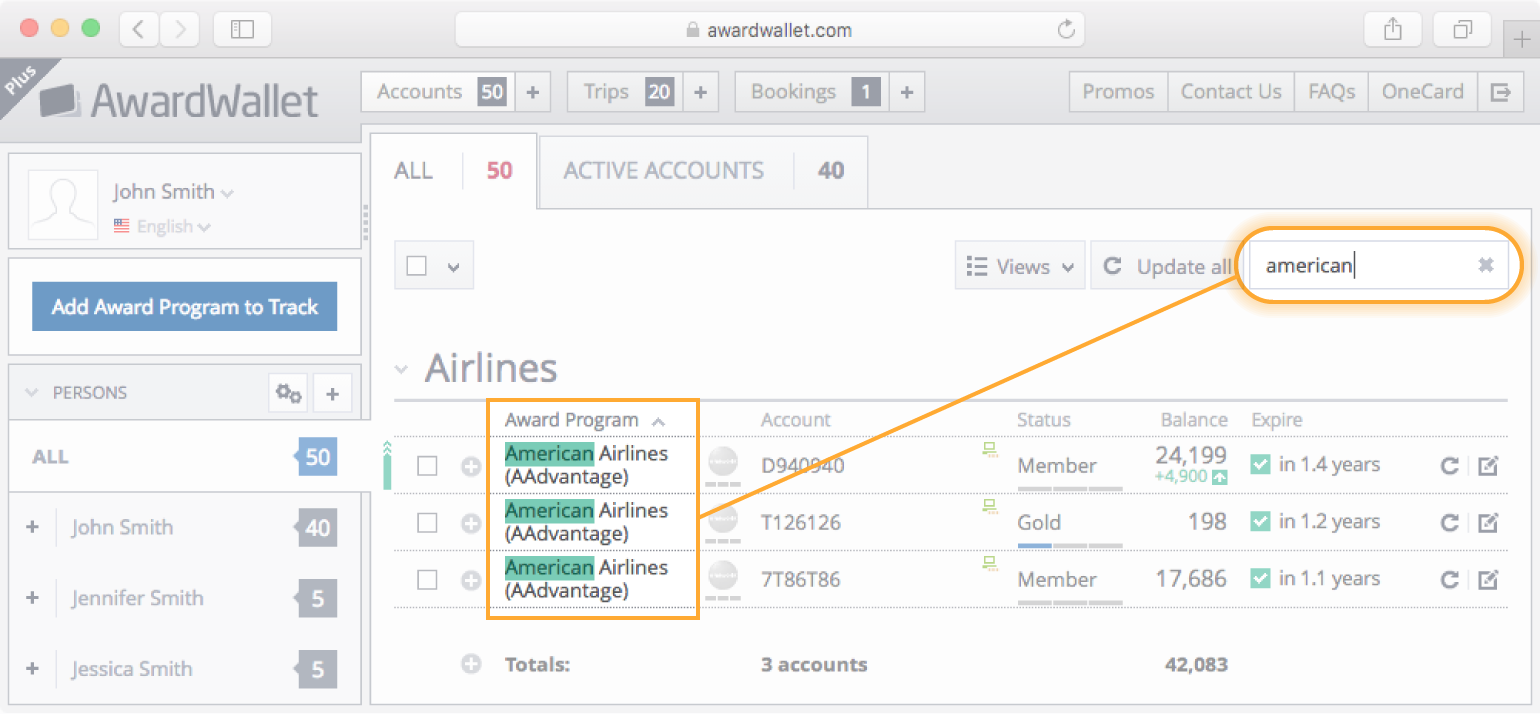
Task: Click the expiration check icon for 1.2 years
Action: point(1260,521)
